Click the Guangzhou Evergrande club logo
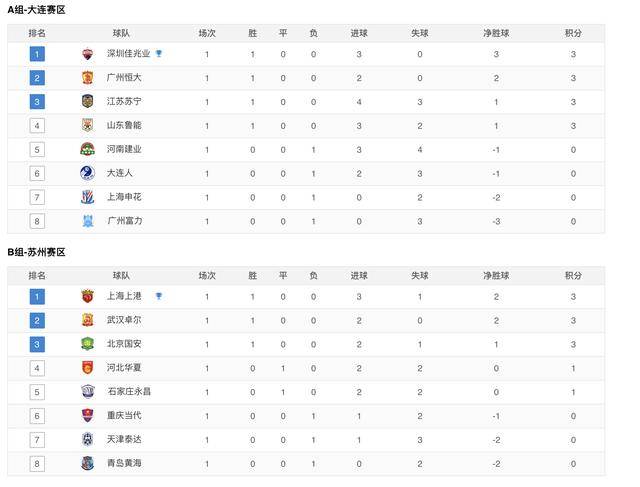 (87, 78)
